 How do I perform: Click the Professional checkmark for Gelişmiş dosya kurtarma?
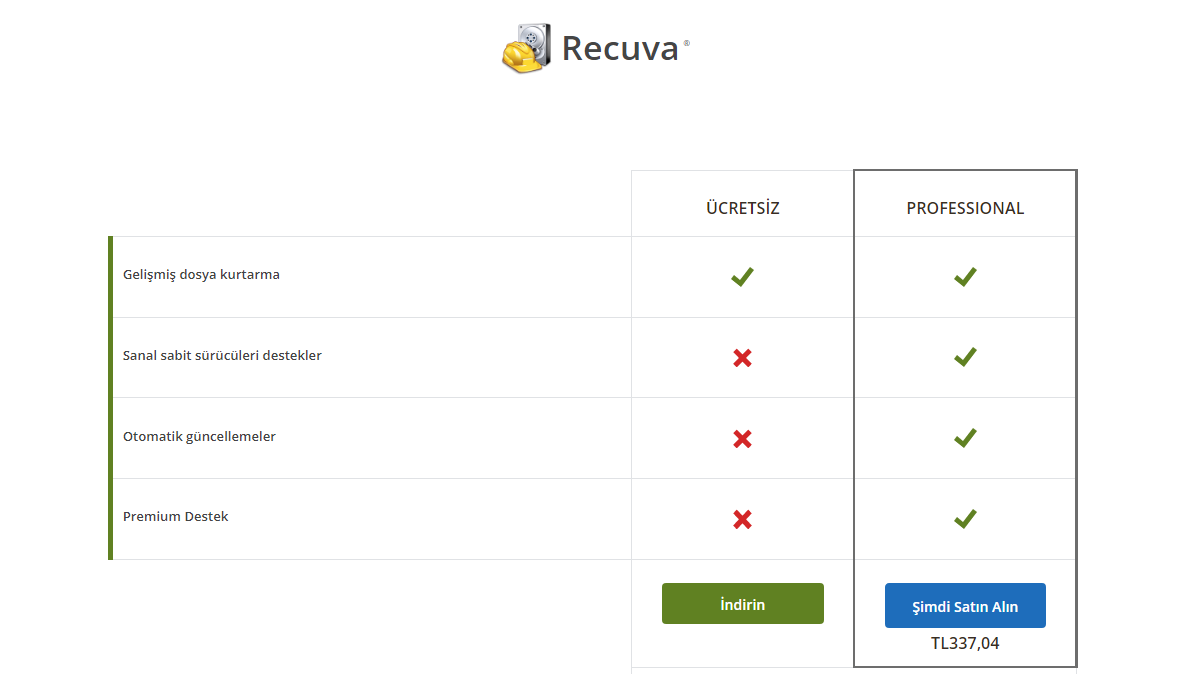pyautogui.click(x=965, y=277)
